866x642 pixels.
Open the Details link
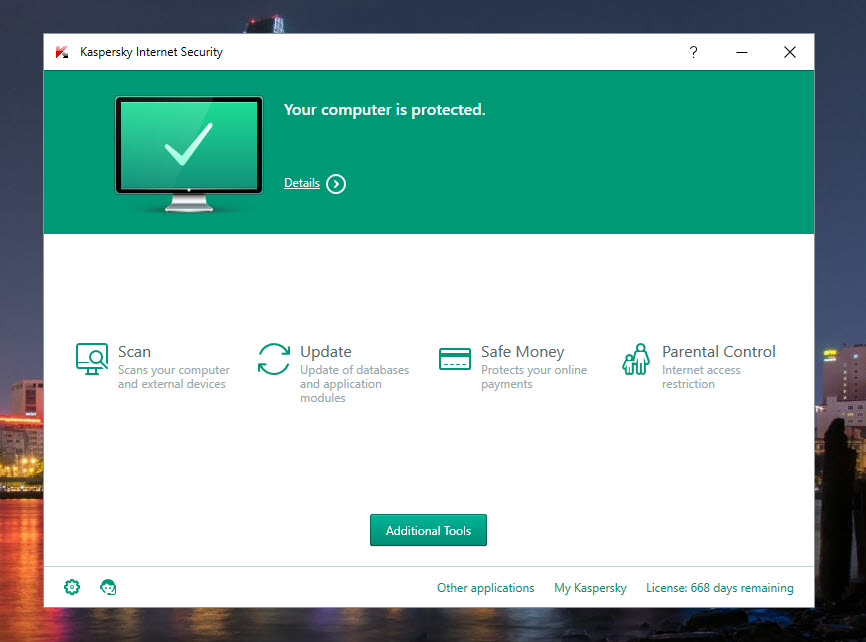[301, 183]
